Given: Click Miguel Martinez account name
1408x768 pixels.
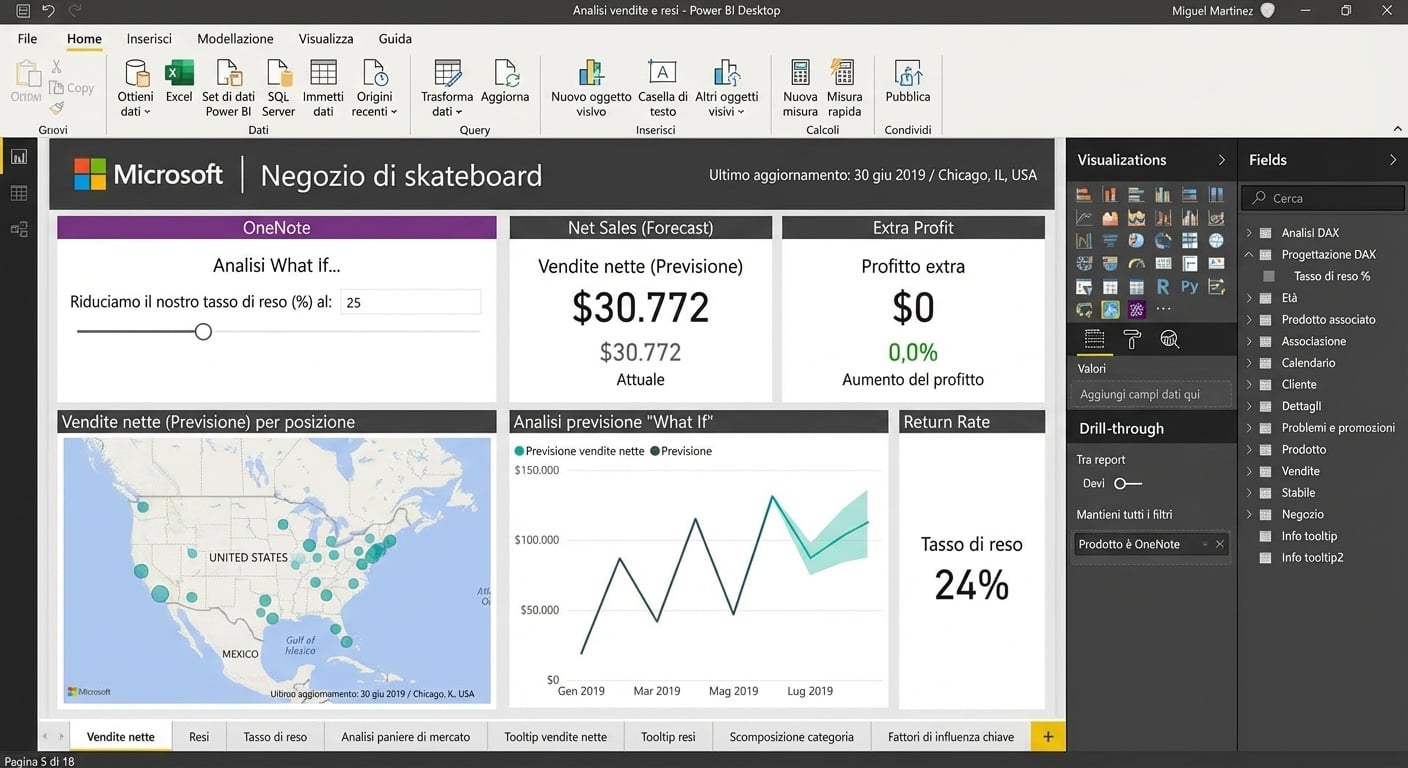Looking at the screenshot, I should (x=1212, y=11).
